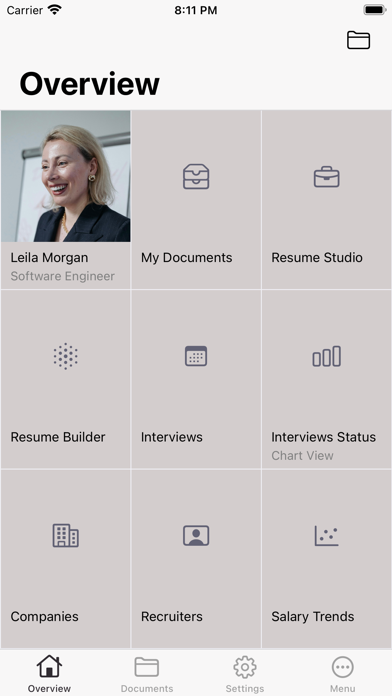Click the Resume Builder label
This screenshot has height=696, width=392.
58,437
